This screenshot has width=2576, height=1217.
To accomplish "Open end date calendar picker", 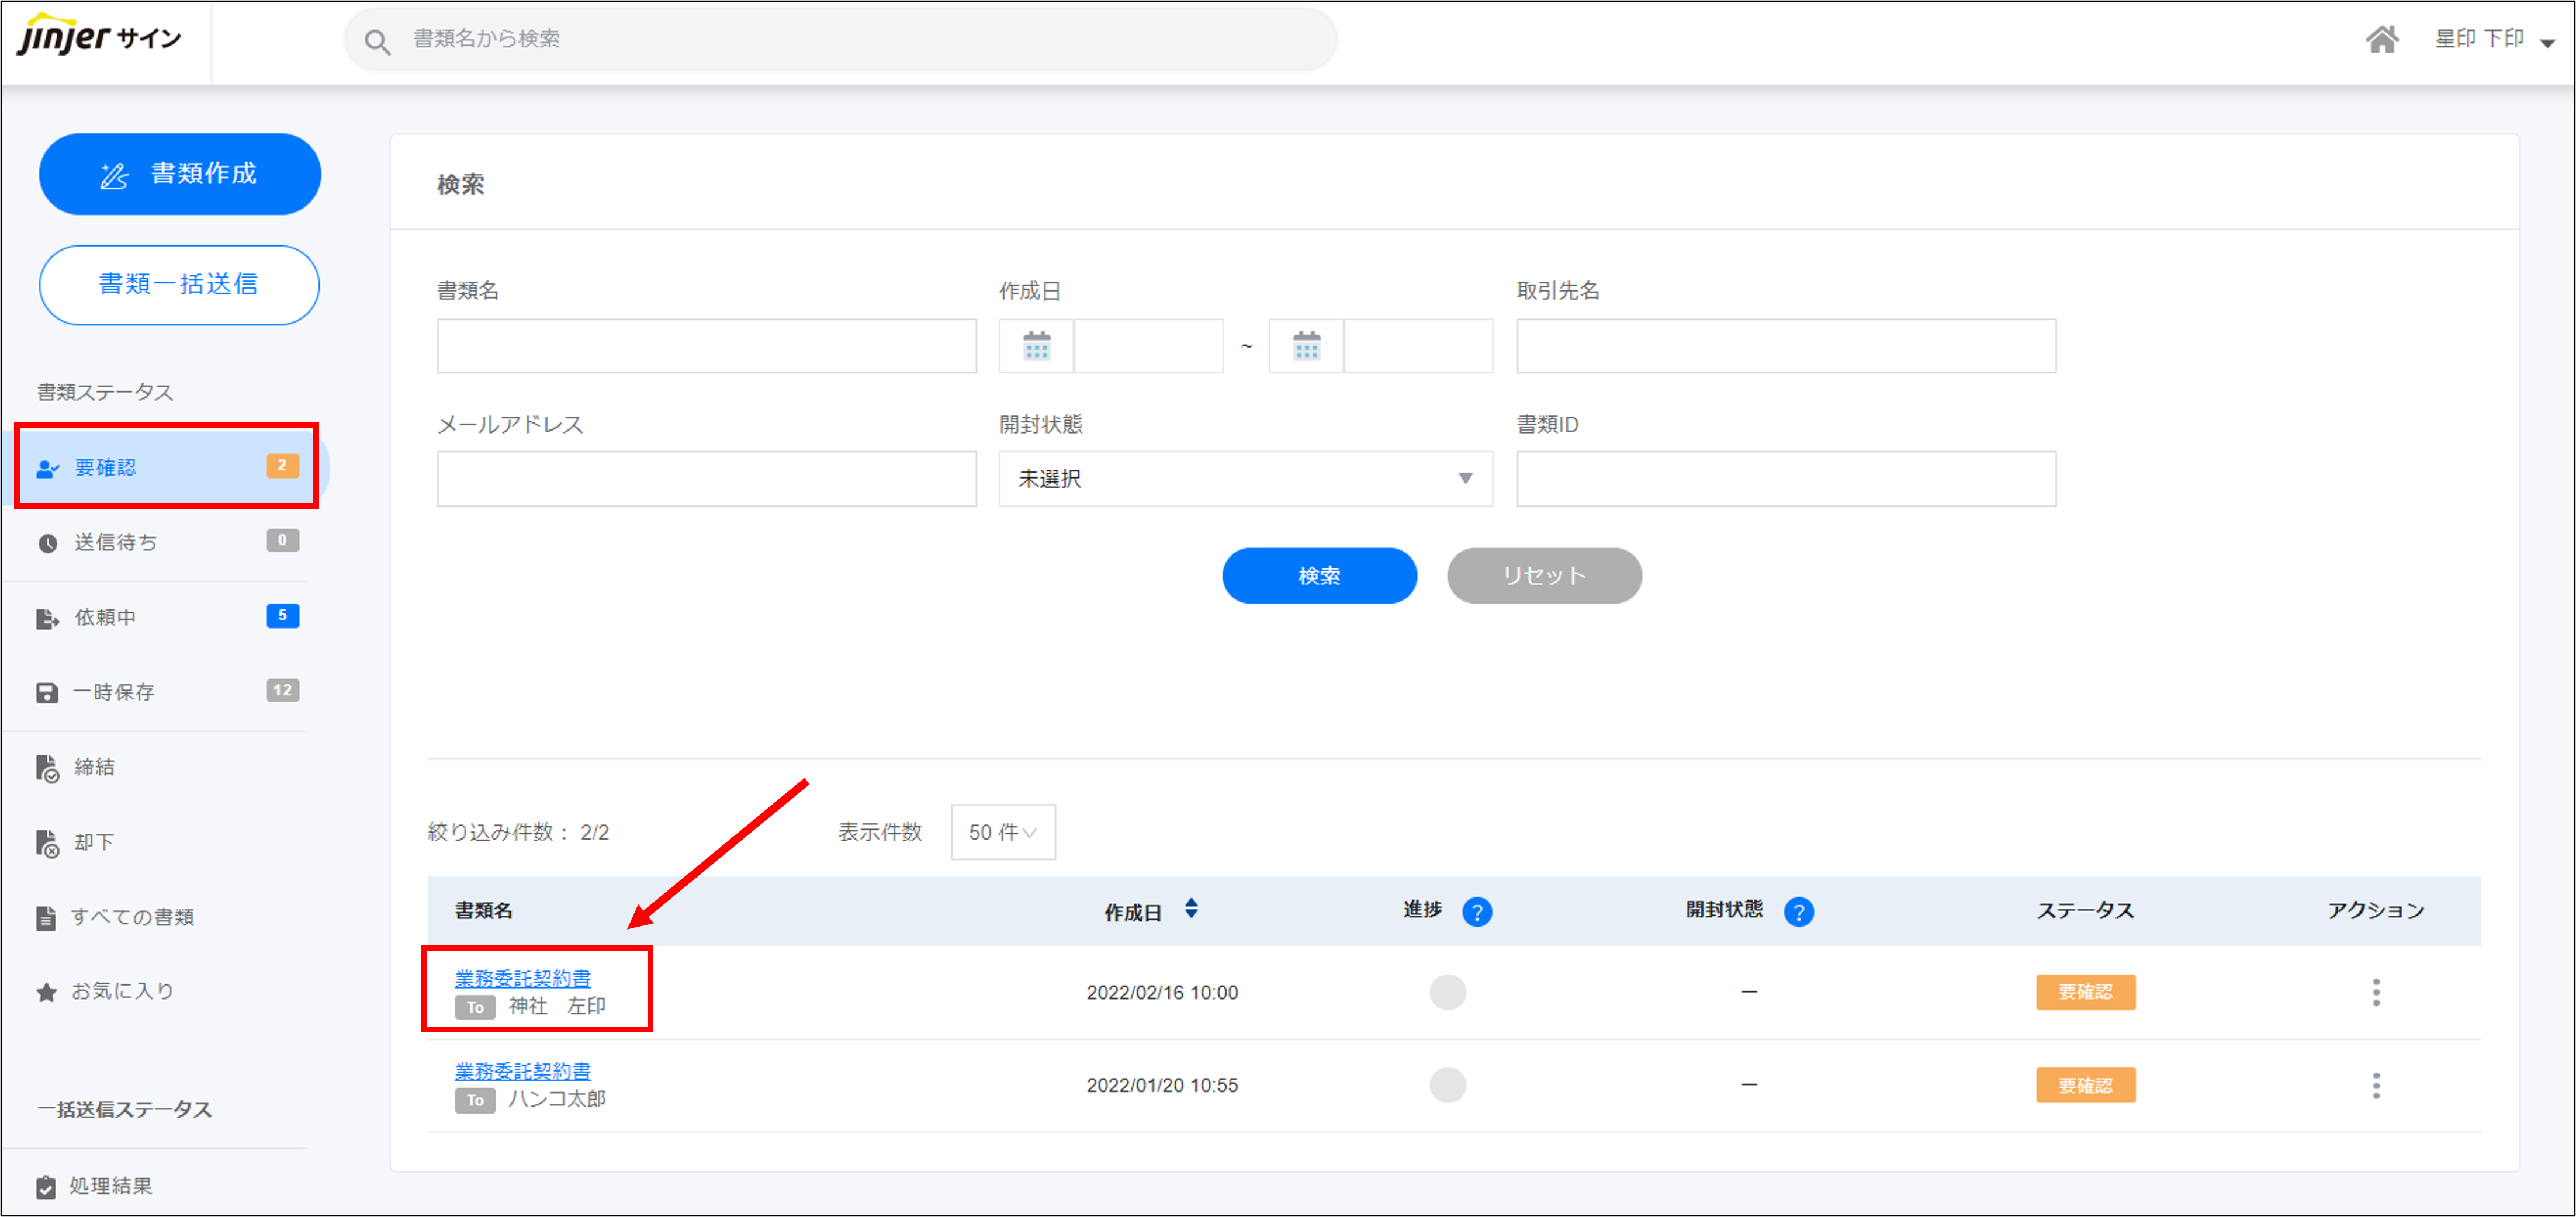I will (x=1306, y=346).
